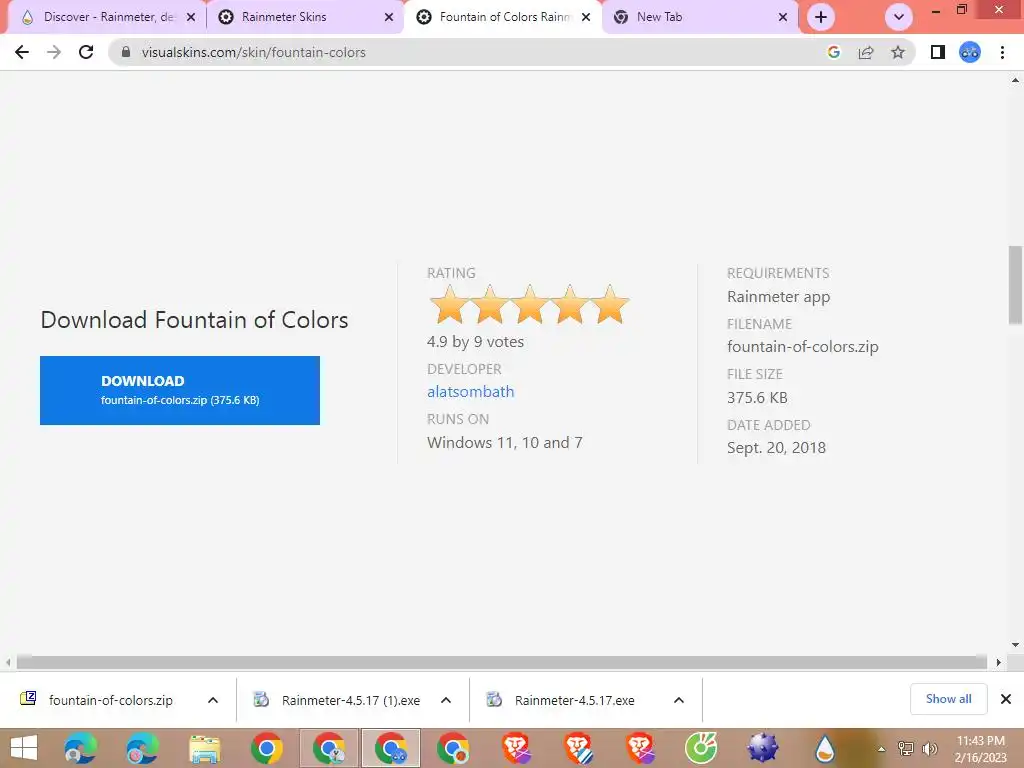Reload the current page
The width and height of the screenshot is (1024, 768).
pyautogui.click(x=86, y=52)
